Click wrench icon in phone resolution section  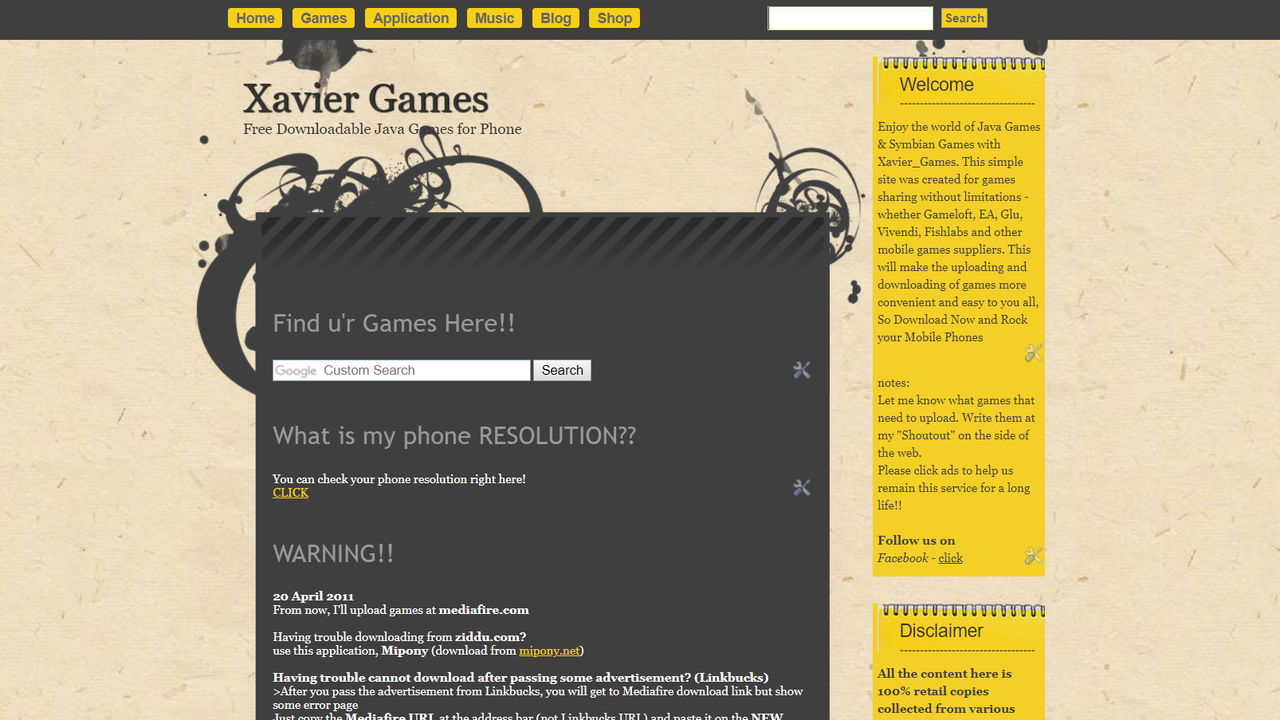pyautogui.click(x=801, y=487)
